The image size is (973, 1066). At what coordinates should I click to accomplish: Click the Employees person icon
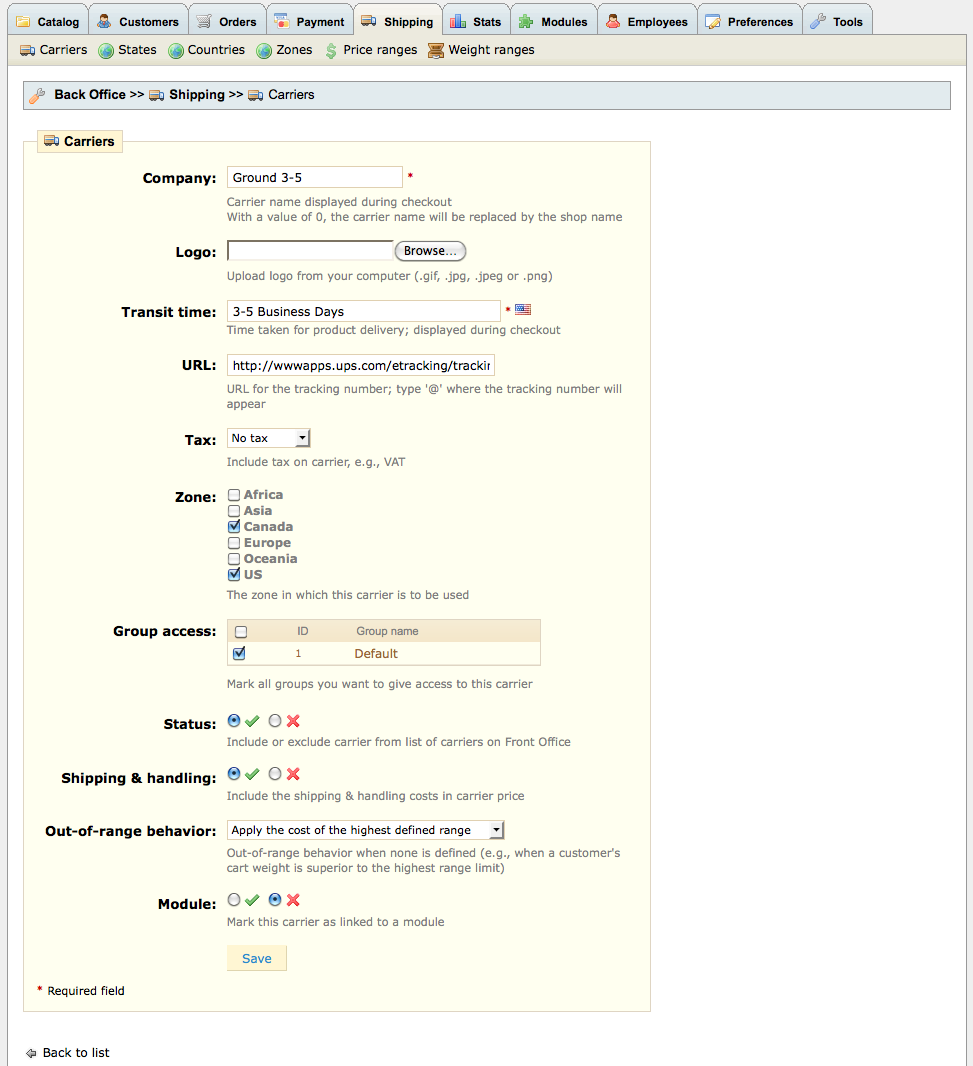[x=613, y=21]
